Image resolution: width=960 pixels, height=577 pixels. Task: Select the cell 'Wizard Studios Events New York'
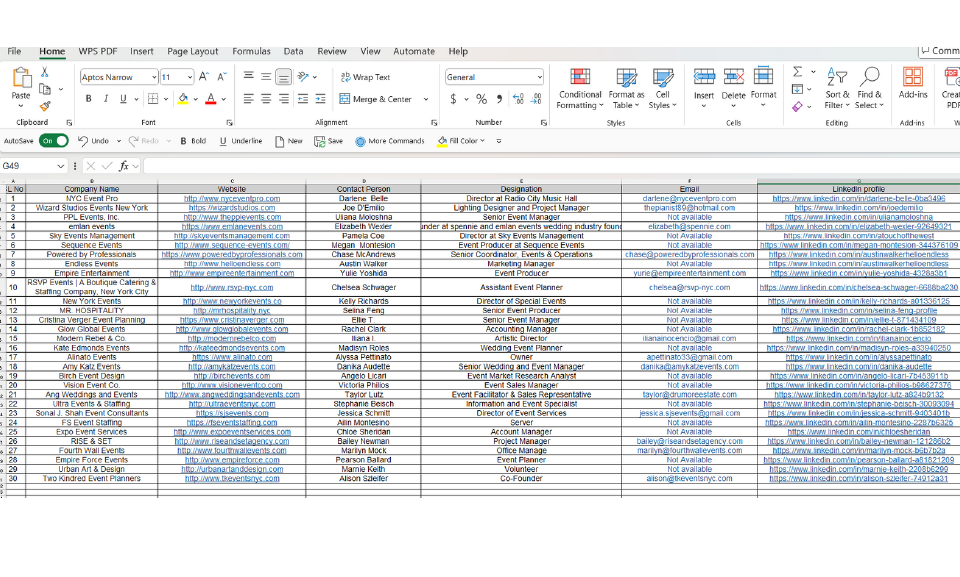tap(92, 208)
